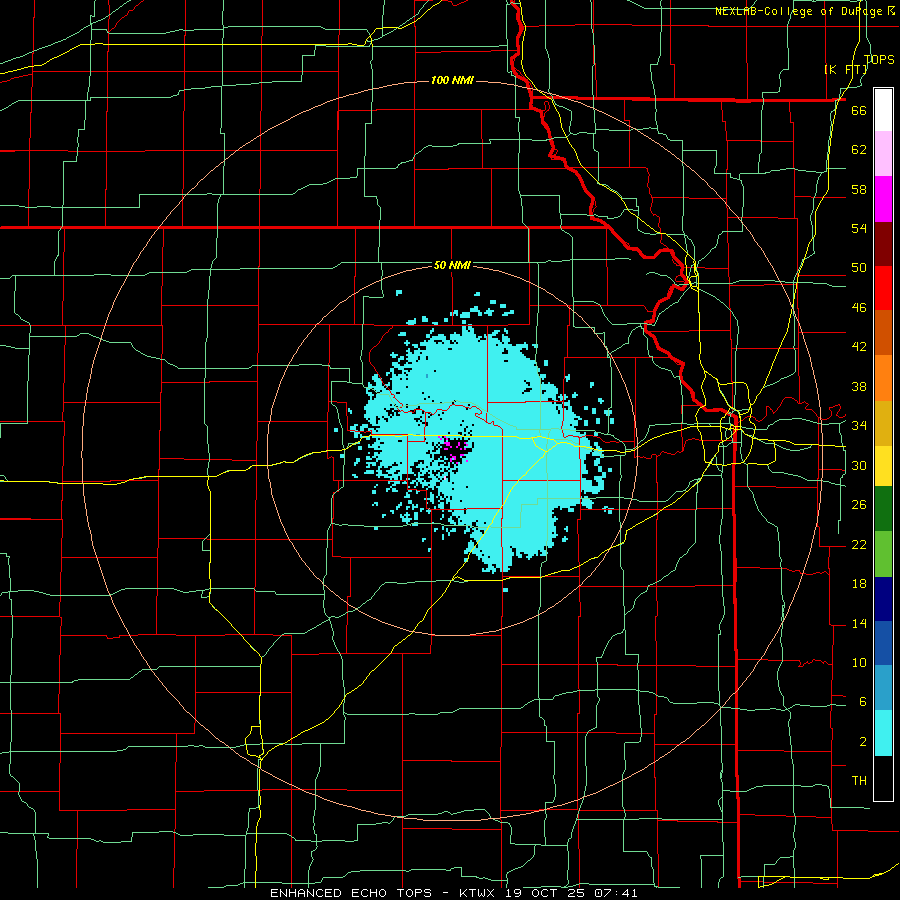
Task: Click the legend label 14
Action: point(859,623)
